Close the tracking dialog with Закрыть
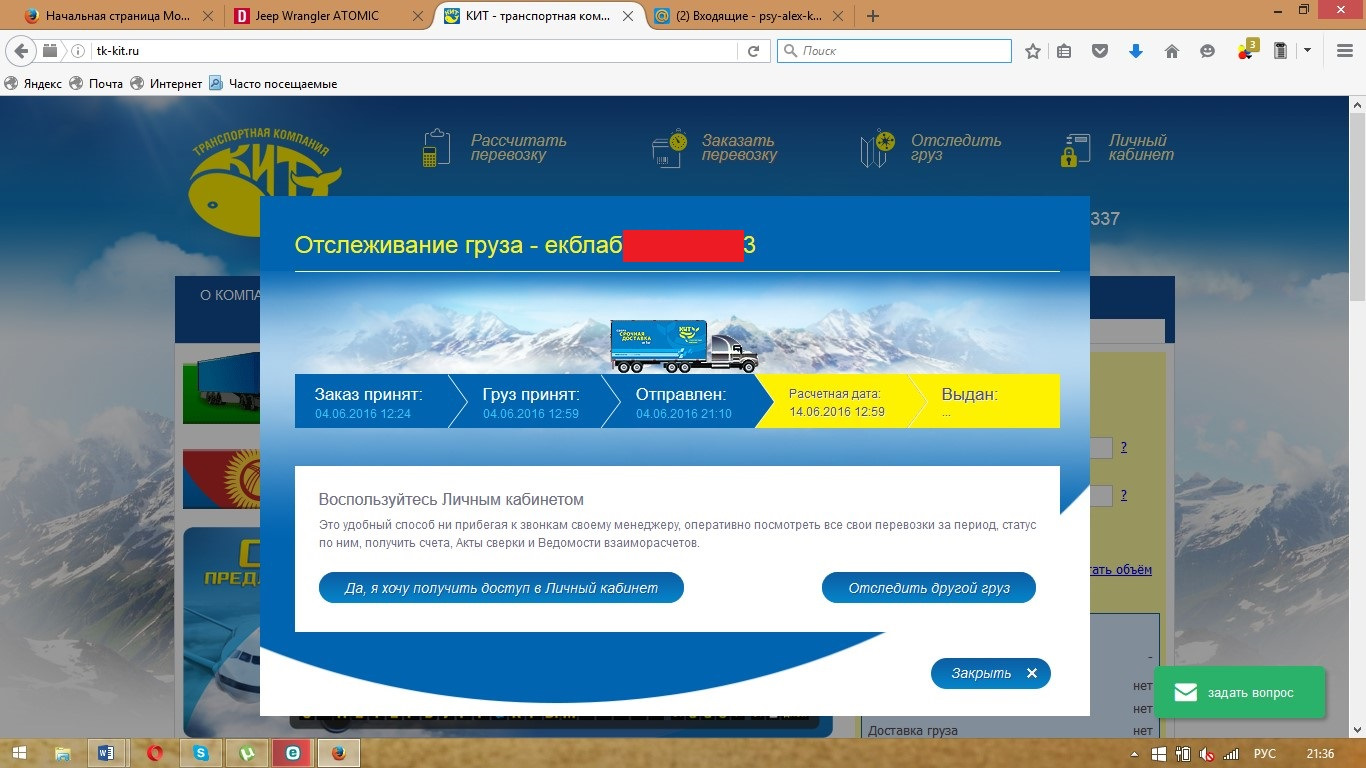Viewport: 1366px width, 768px height. 990,673
